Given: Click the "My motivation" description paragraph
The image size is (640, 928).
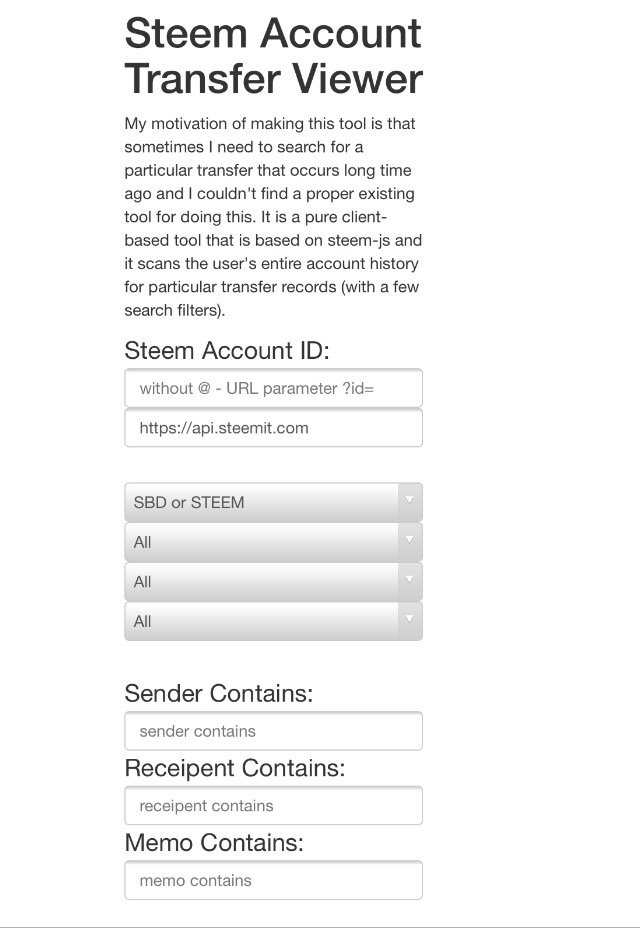Looking at the screenshot, I should tap(271, 217).
